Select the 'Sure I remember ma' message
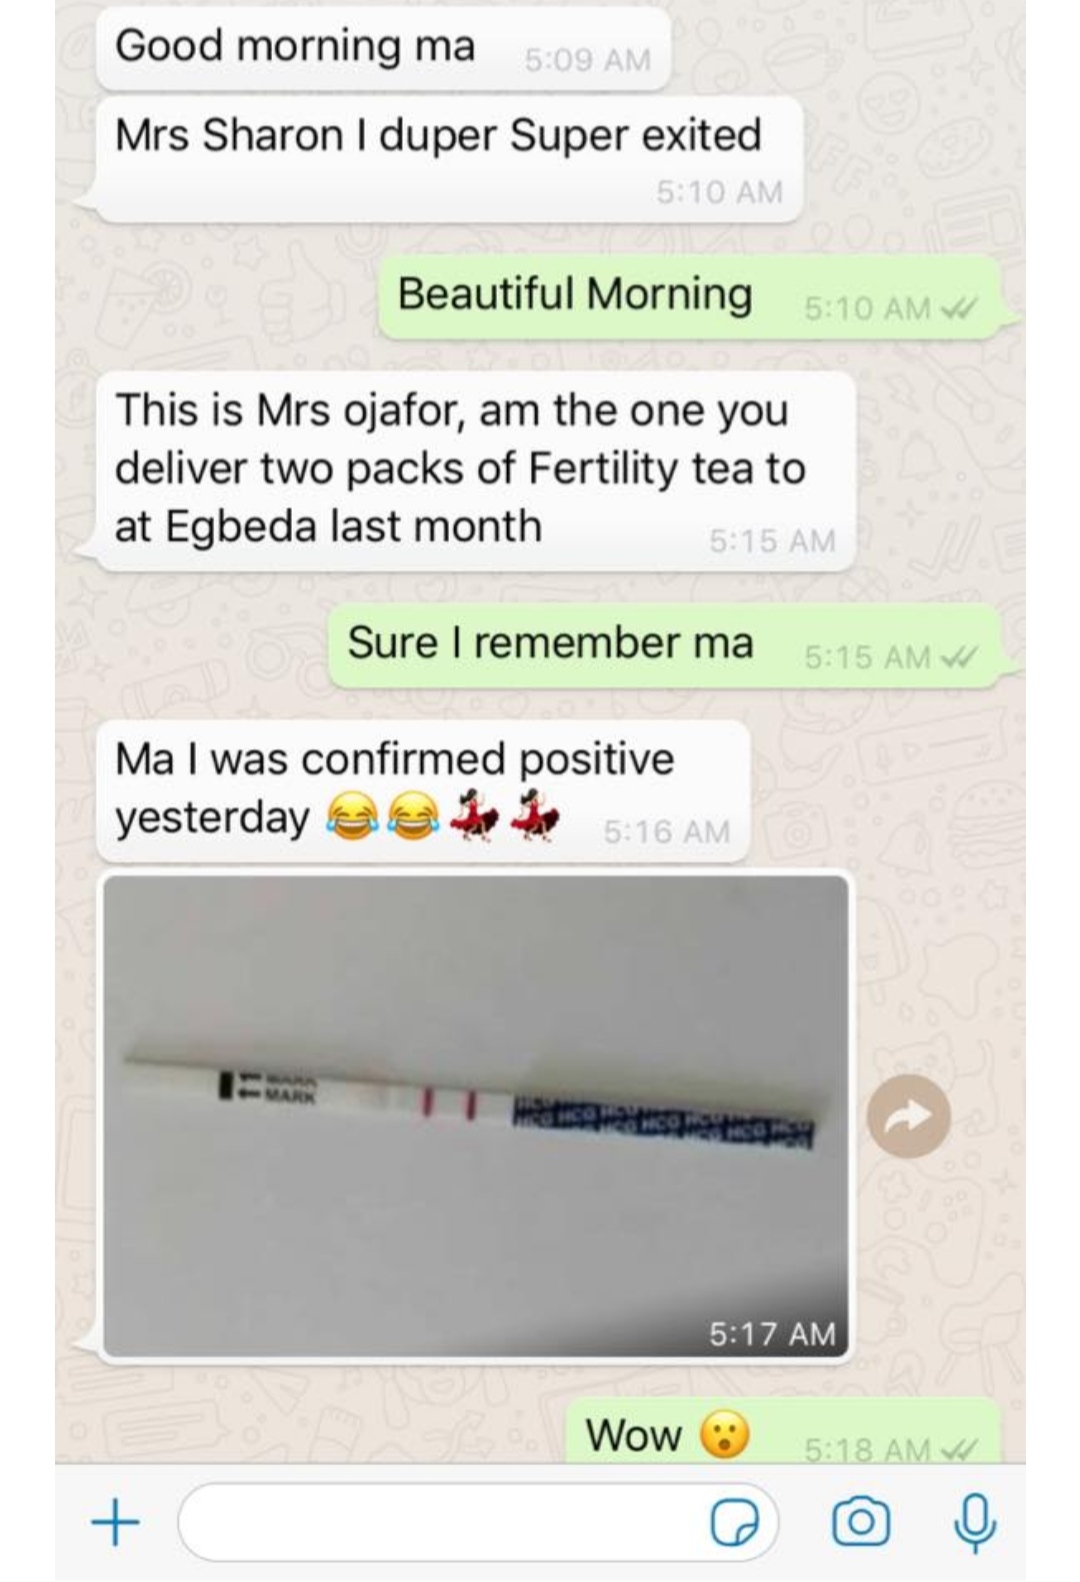Image resolution: width=1080 pixels, height=1582 pixels. point(665,645)
